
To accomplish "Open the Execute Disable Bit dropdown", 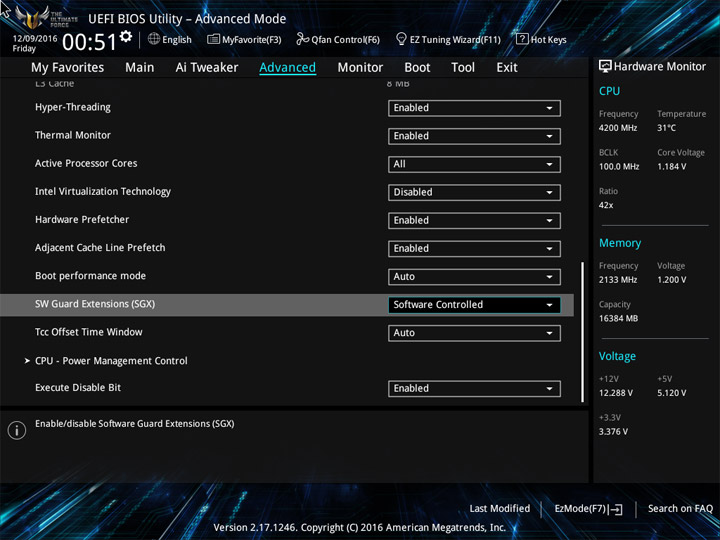I will click(474, 388).
